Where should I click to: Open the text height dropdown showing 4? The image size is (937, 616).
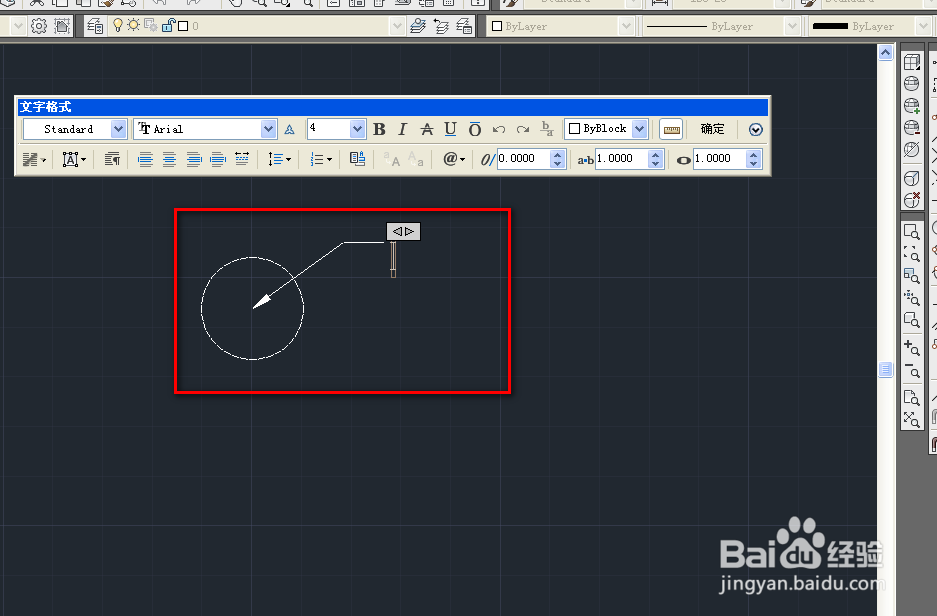coord(357,129)
